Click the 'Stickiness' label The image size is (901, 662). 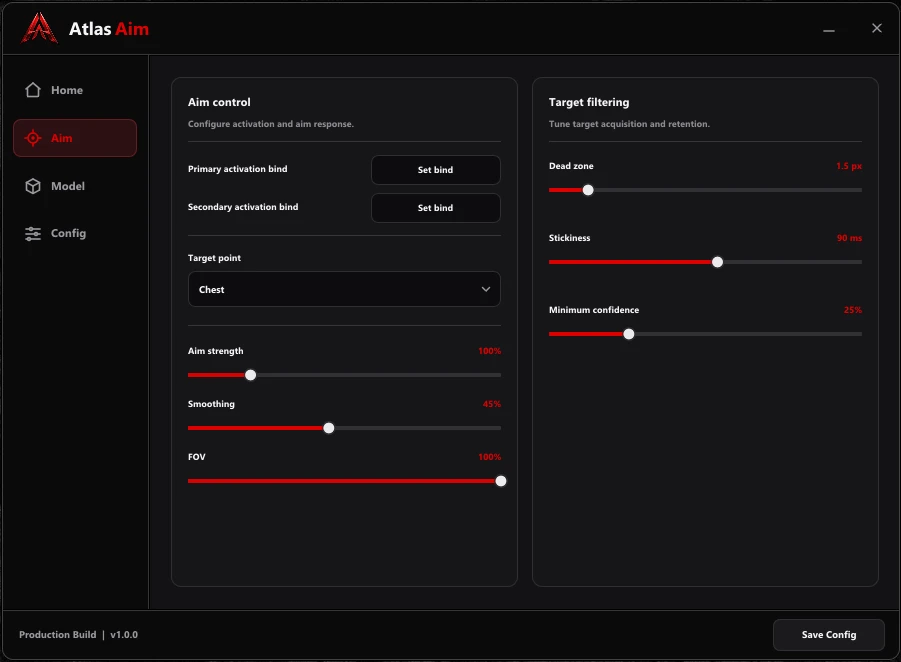(569, 238)
